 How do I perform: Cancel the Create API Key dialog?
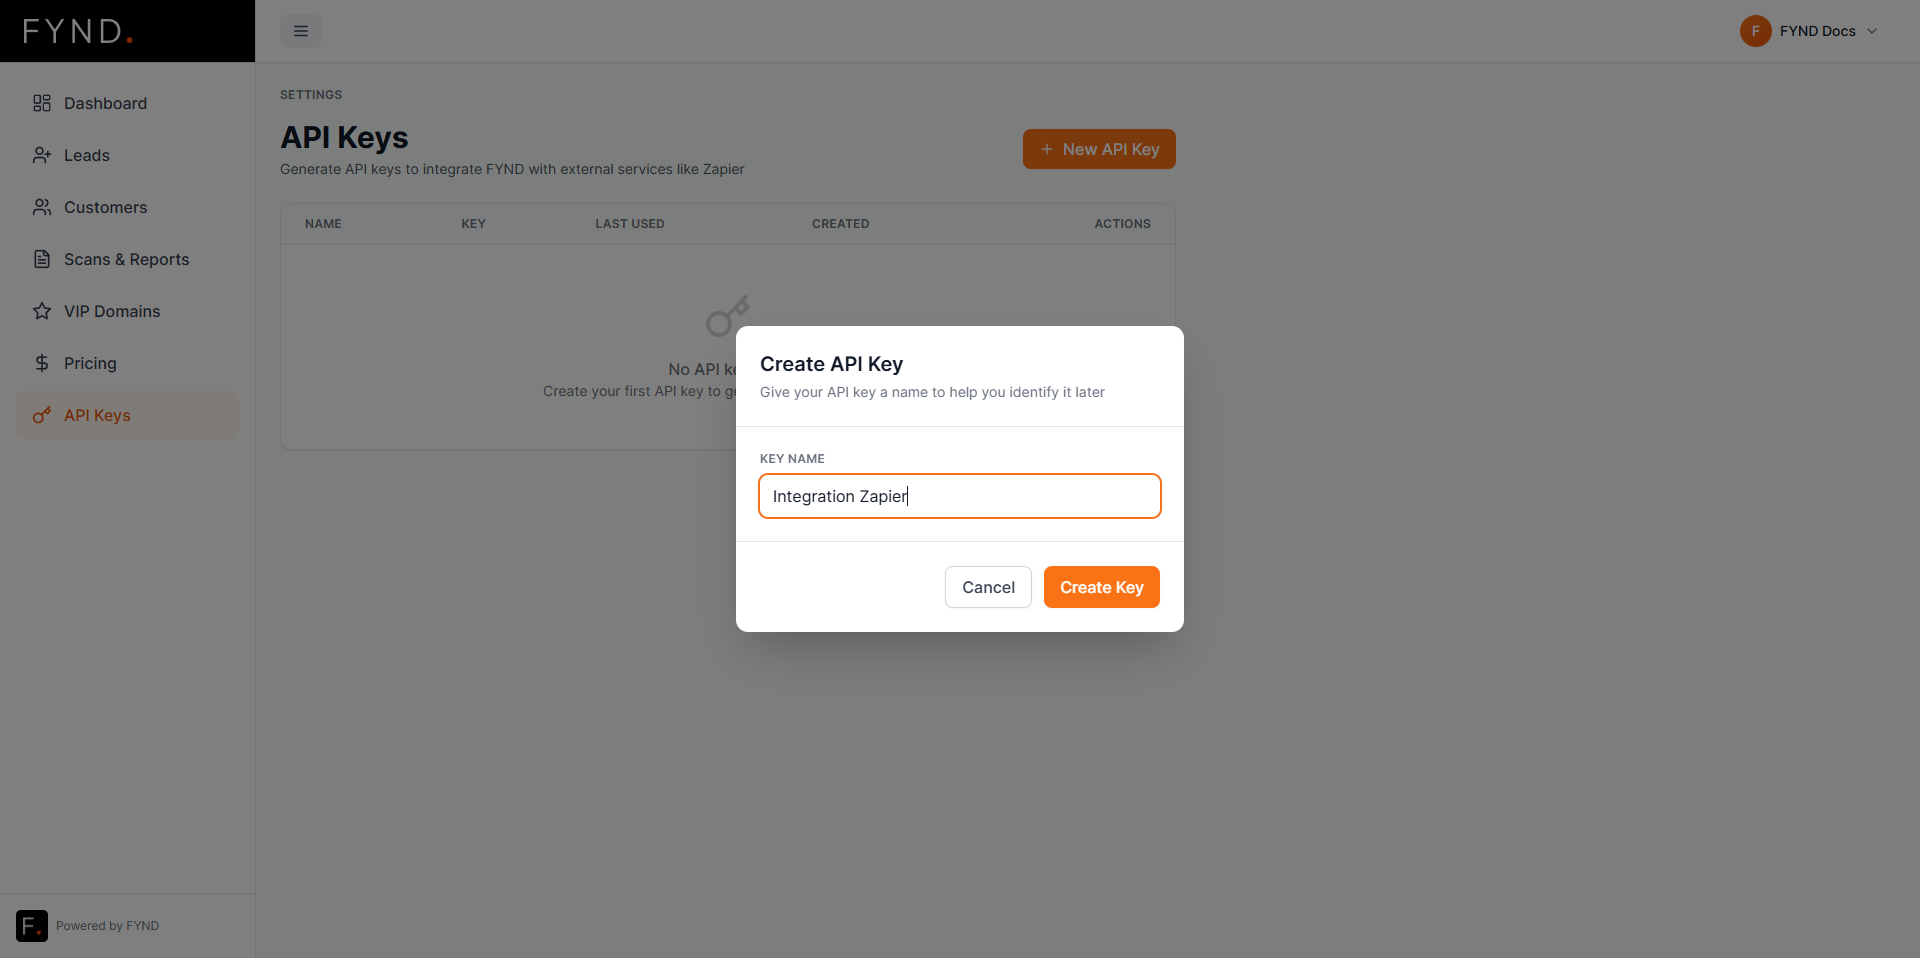pyautogui.click(x=987, y=587)
